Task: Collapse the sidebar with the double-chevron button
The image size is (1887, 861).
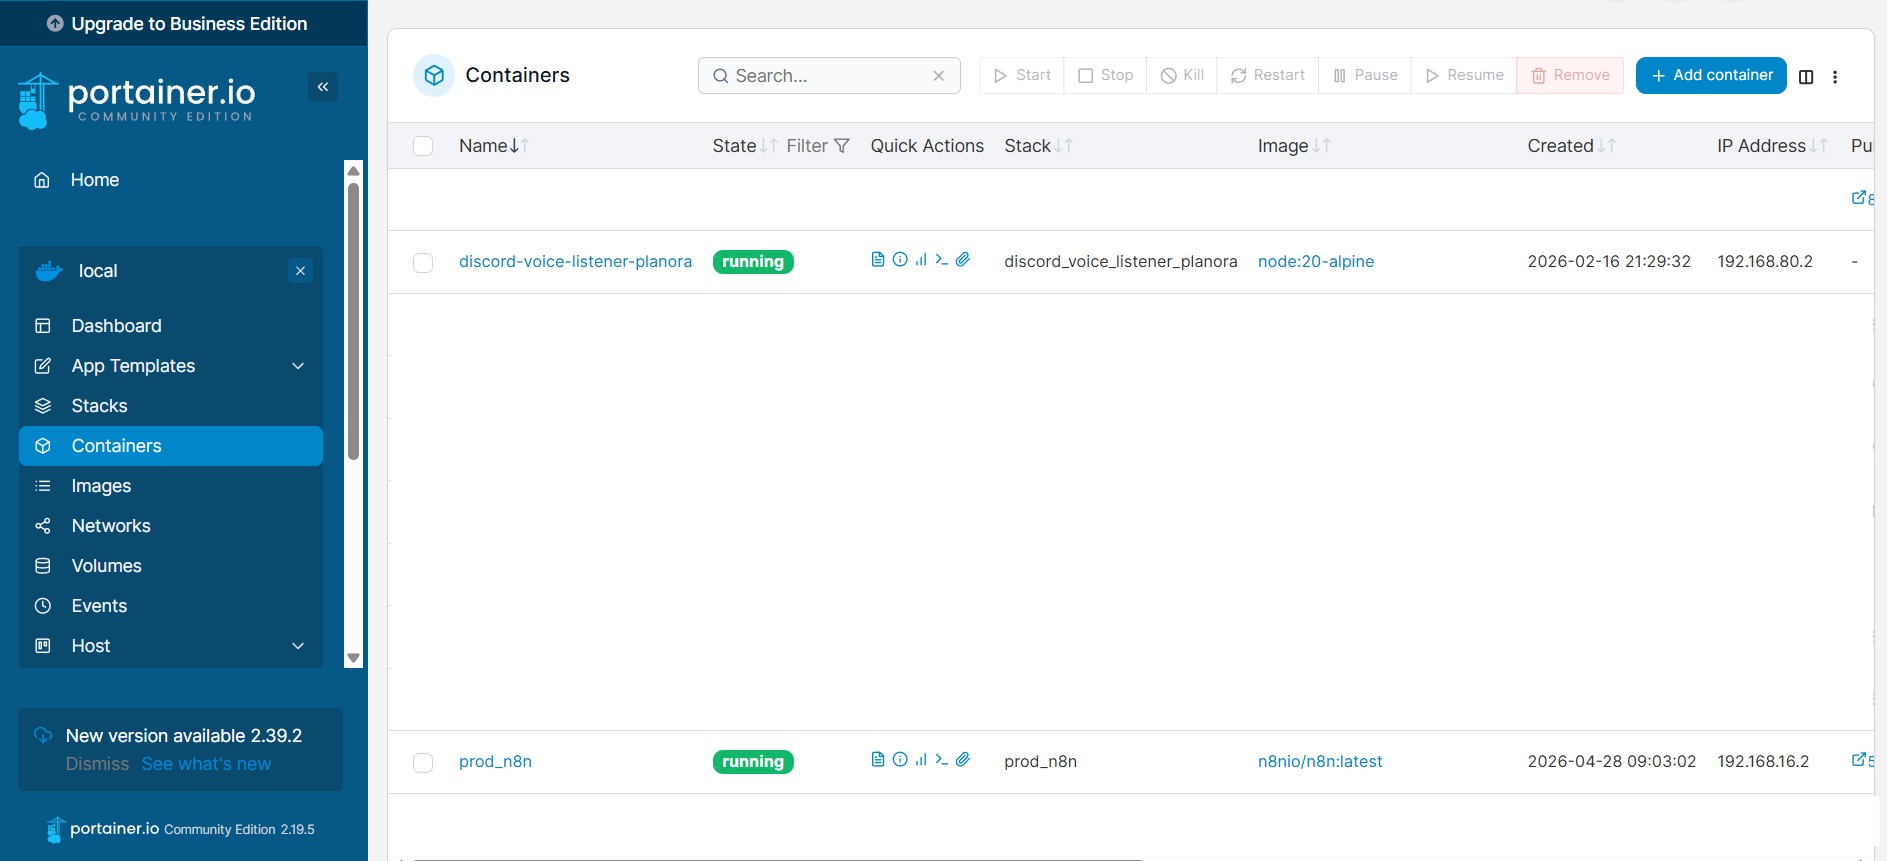Action: [x=323, y=87]
